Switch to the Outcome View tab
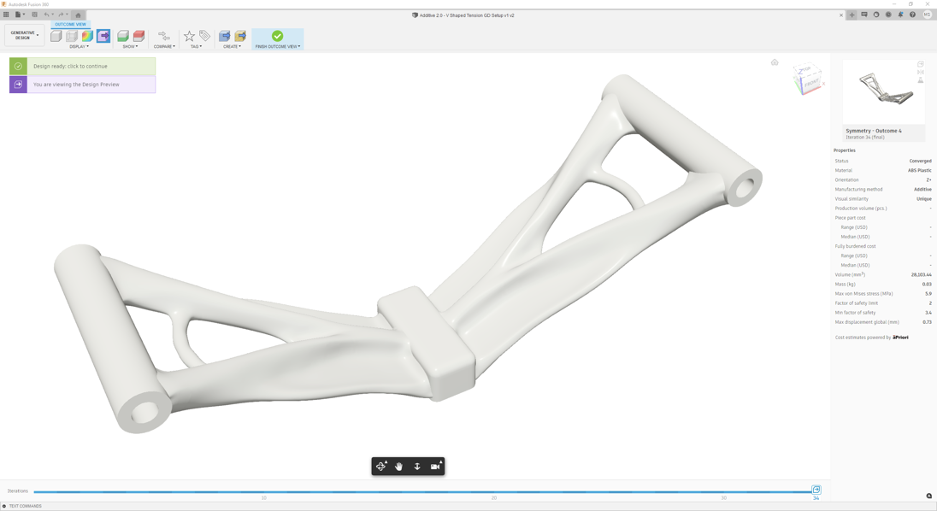Image resolution: width=938 pixels, height=512 pixels. point(70,24)
